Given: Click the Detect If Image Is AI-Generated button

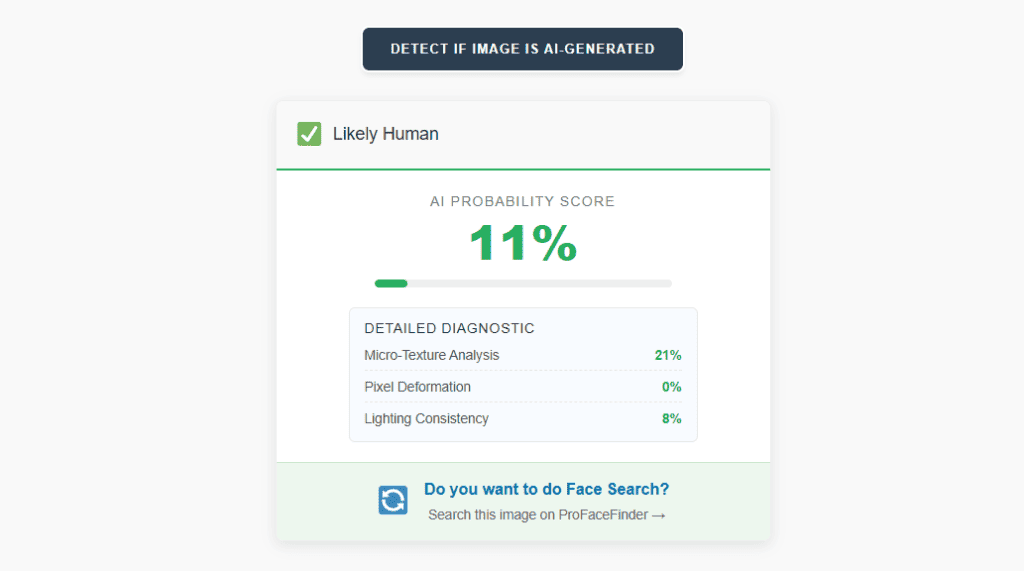Looking at the screenshot, I should 522,49.
